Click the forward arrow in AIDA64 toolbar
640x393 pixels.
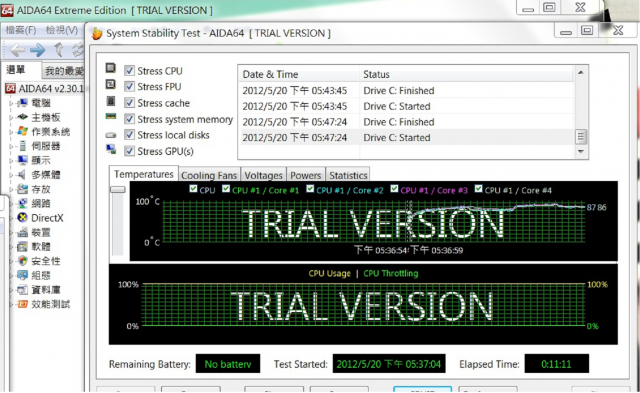38,50
